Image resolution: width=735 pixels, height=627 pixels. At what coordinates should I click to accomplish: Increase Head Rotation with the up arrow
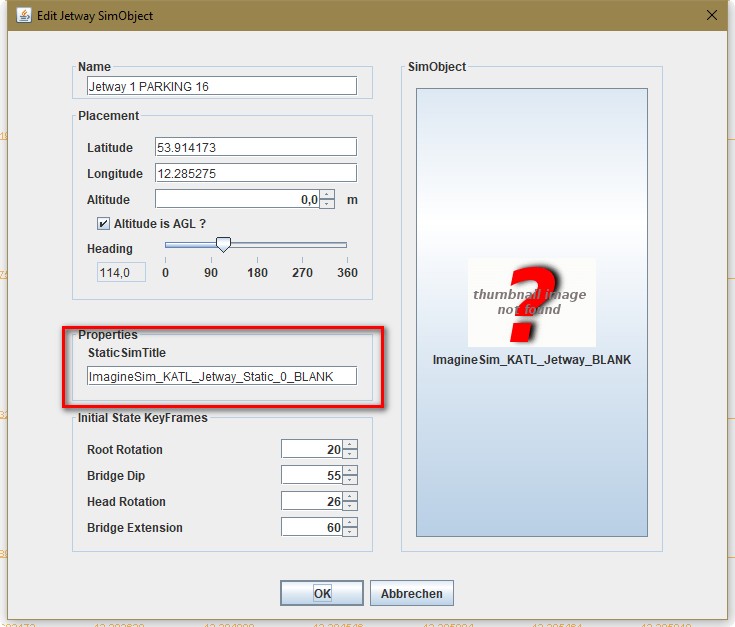pyautogui.click(x=350, y=497)
